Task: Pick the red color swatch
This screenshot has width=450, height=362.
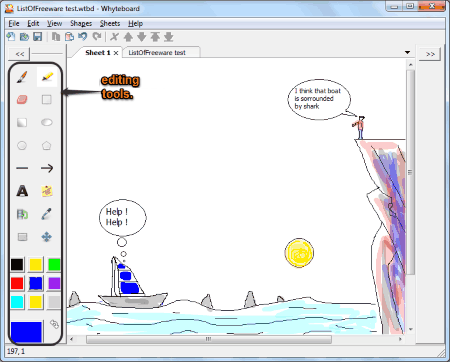Action: point(17,283)
